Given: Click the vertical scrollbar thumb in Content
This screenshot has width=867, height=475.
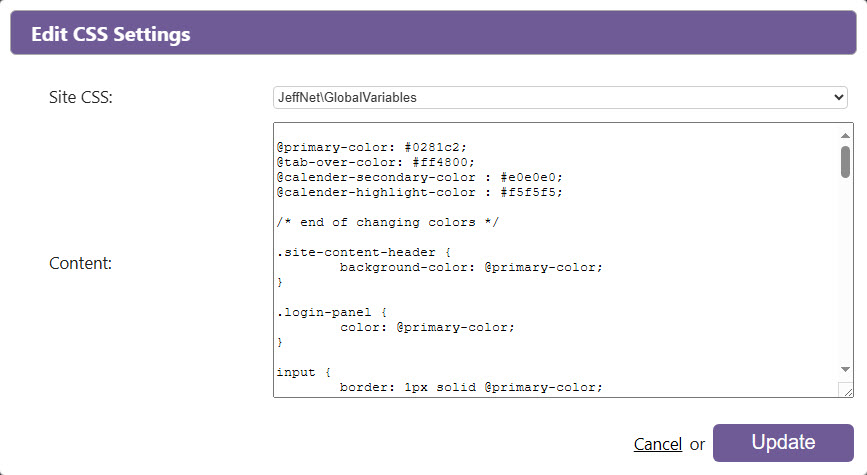Looking at the screenshot, I should click(x=845, y=162).
